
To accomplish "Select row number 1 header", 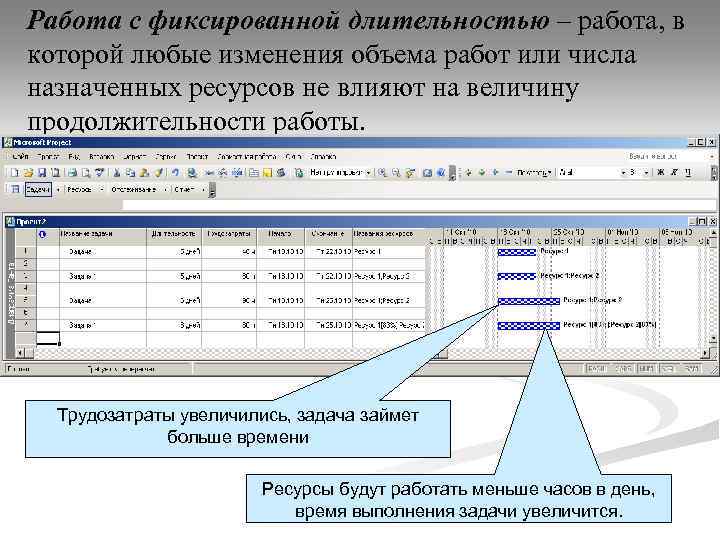I will (26, 251).
